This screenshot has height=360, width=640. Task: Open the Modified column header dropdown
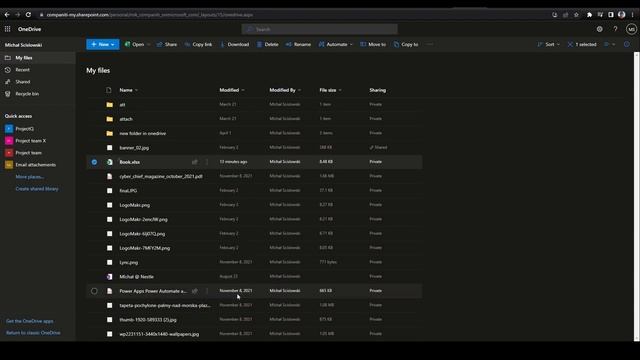tap(232, 90)
